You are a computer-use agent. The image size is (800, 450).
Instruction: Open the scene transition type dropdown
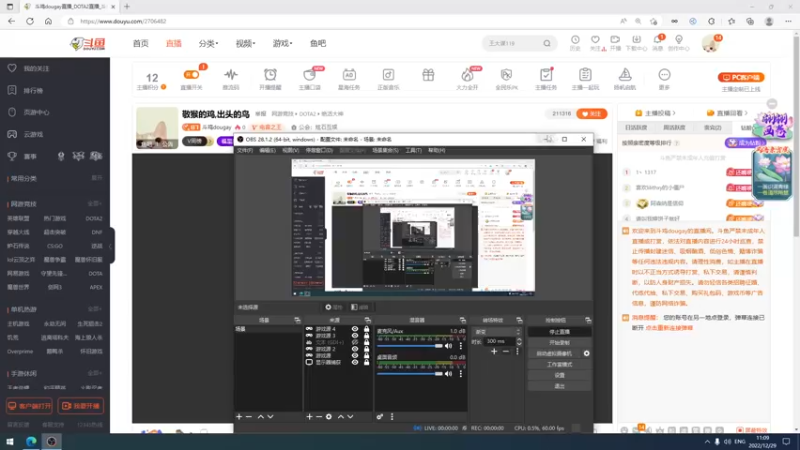click(x=497, y=332)
